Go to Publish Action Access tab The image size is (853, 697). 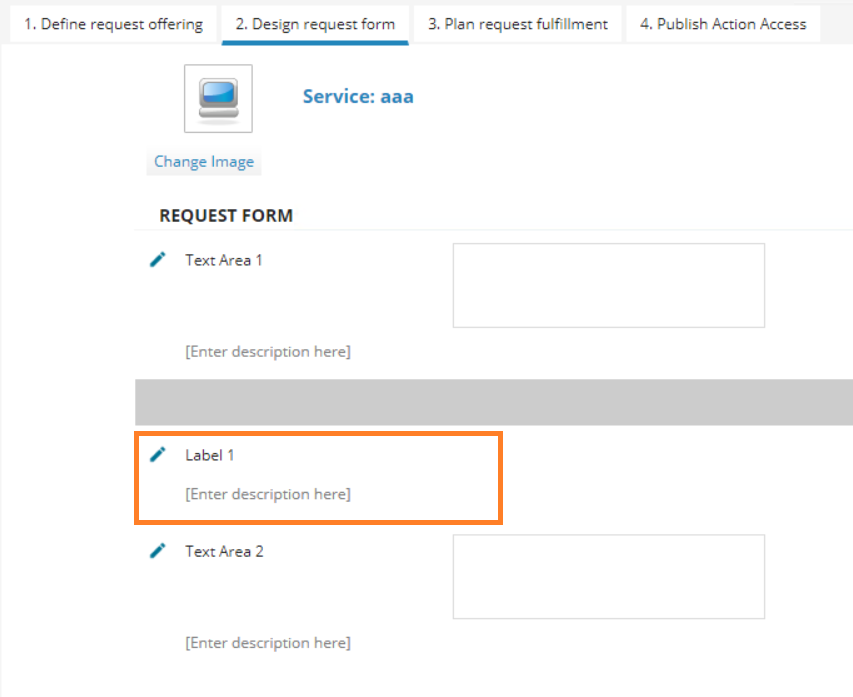point(723,24)
